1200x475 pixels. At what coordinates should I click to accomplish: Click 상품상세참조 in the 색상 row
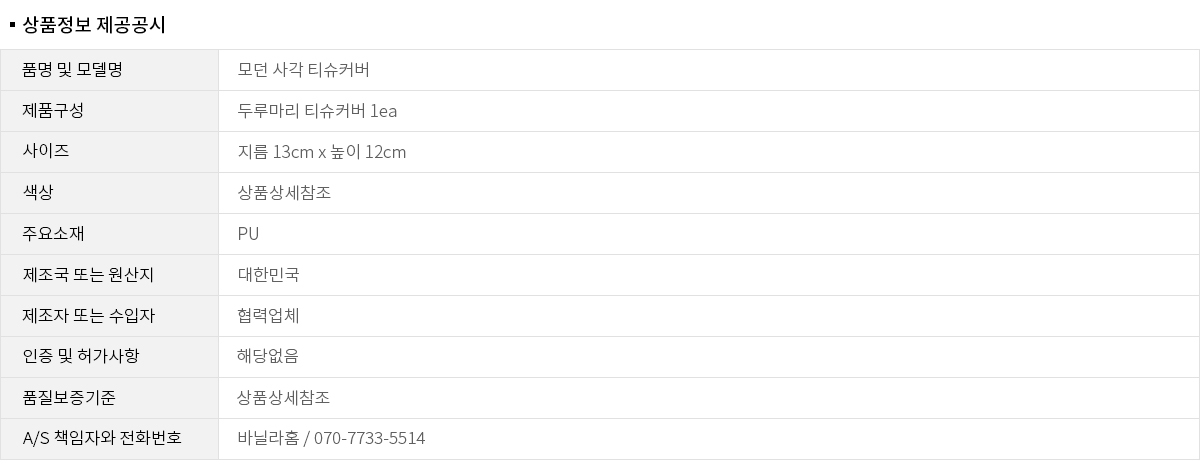284,193
